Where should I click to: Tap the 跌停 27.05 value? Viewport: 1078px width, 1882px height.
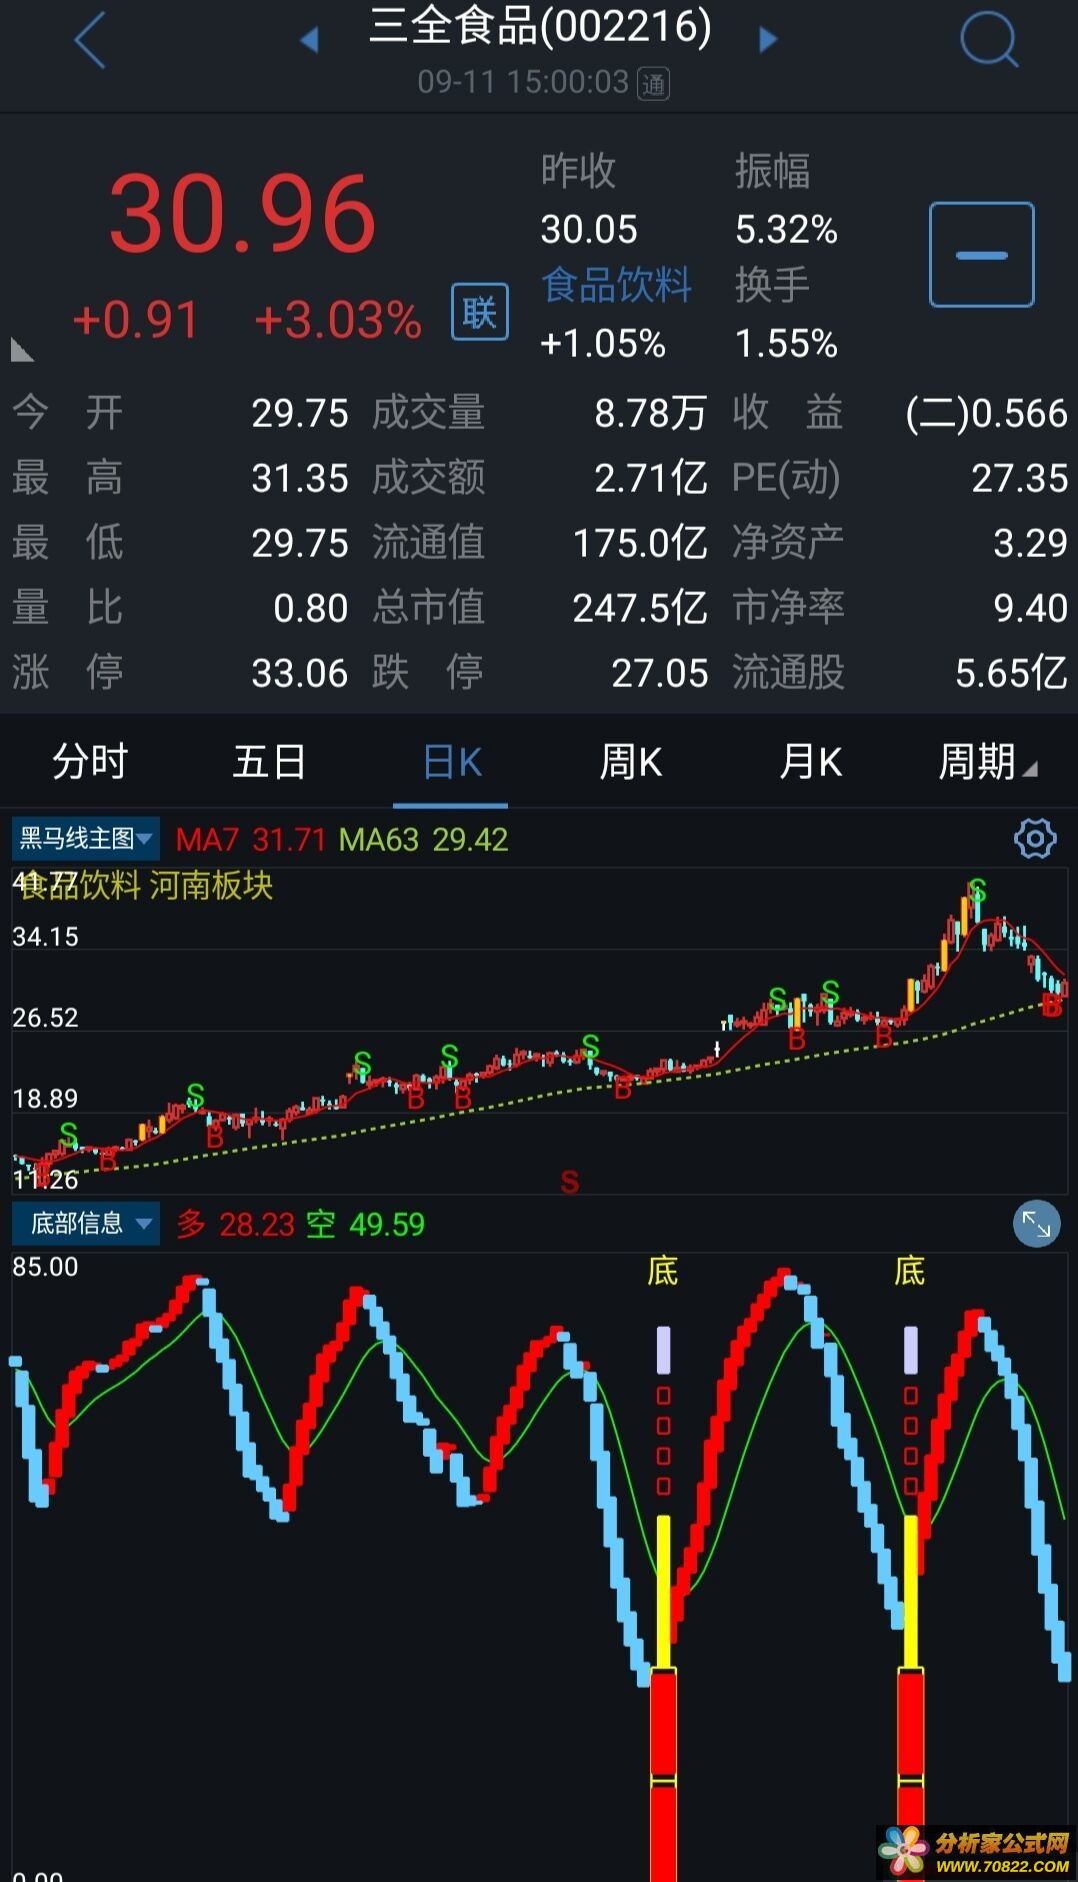(x=659, y=674)
